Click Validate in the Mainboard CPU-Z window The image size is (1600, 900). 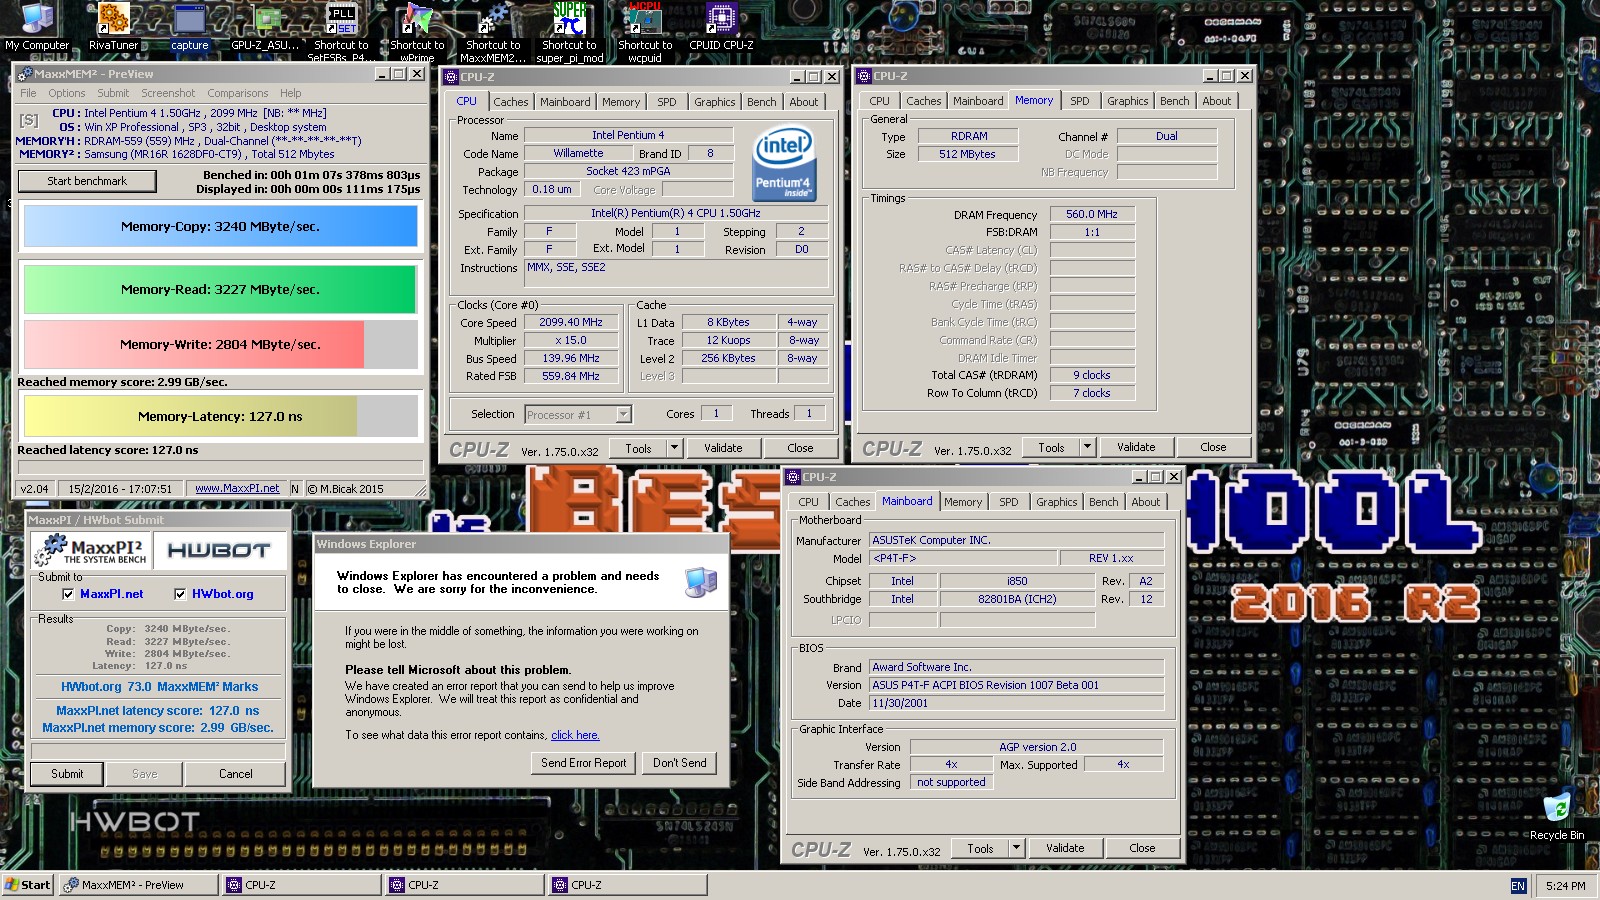point(1065,848)
